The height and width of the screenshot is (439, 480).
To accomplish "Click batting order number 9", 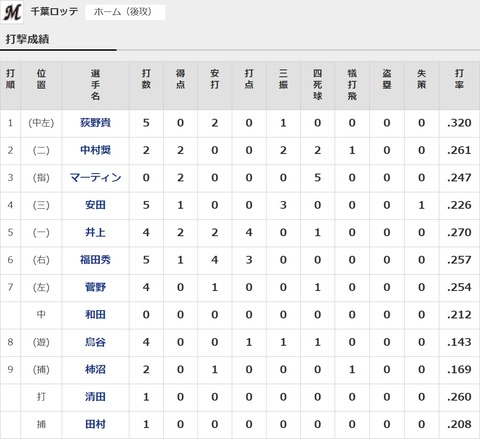I will pos(10,369).
